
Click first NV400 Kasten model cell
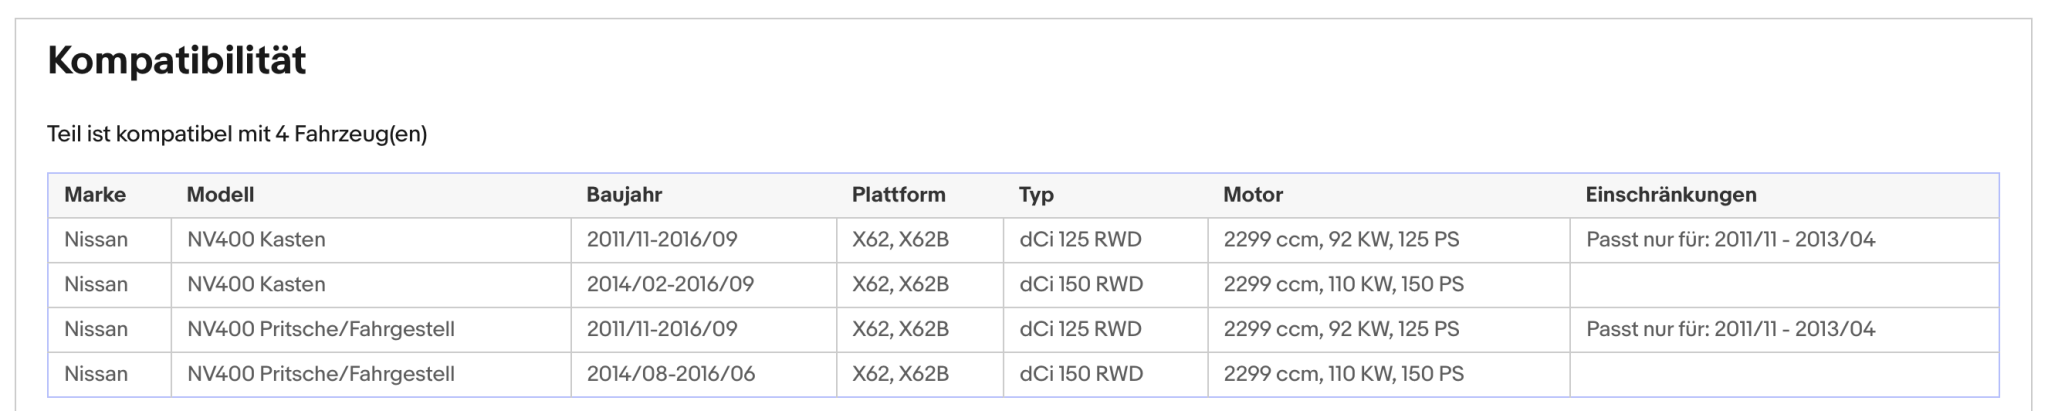371,240
